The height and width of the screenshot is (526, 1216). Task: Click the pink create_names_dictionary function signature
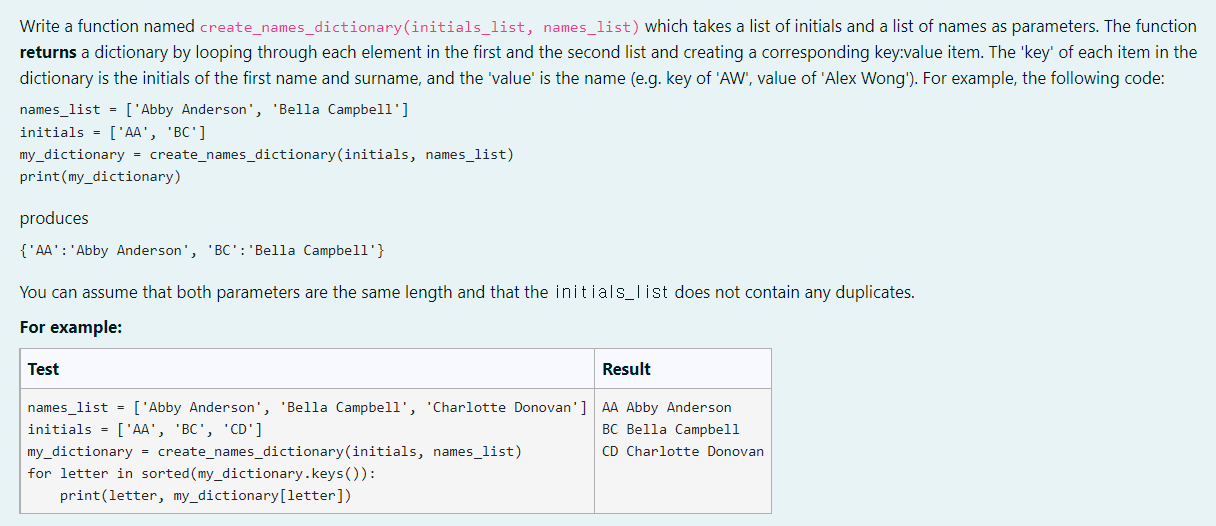pos(420,27)
